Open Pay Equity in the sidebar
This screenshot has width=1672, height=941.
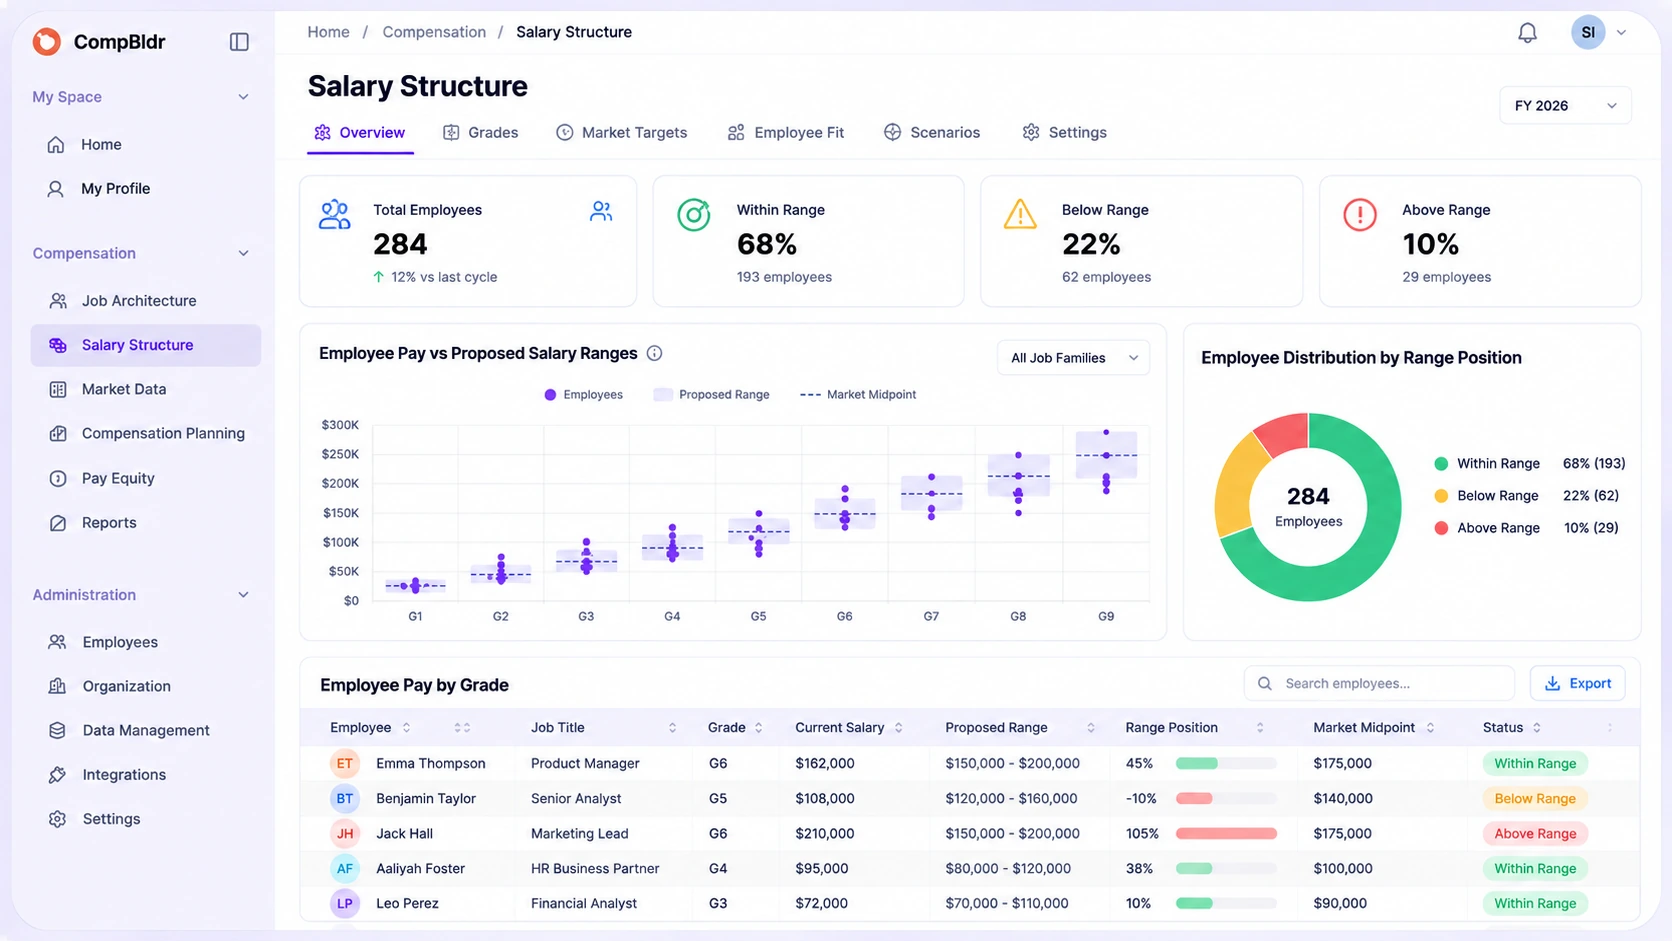(146, 478)
